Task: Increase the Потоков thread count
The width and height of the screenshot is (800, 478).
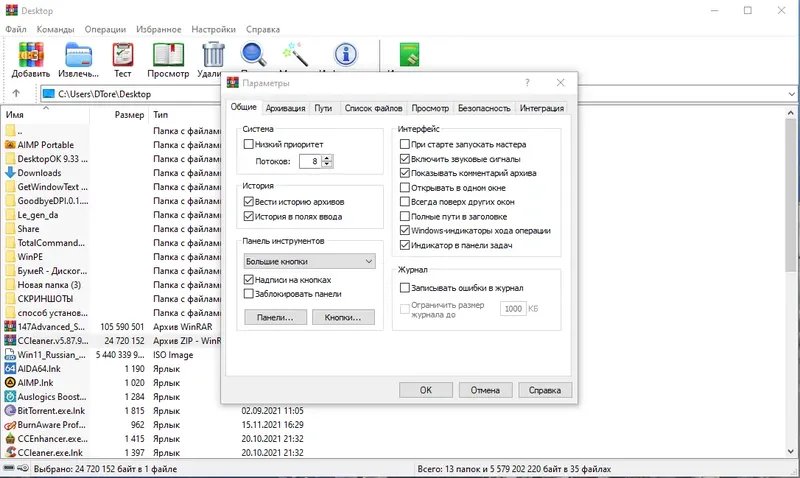Action: (x=327, y=158)
